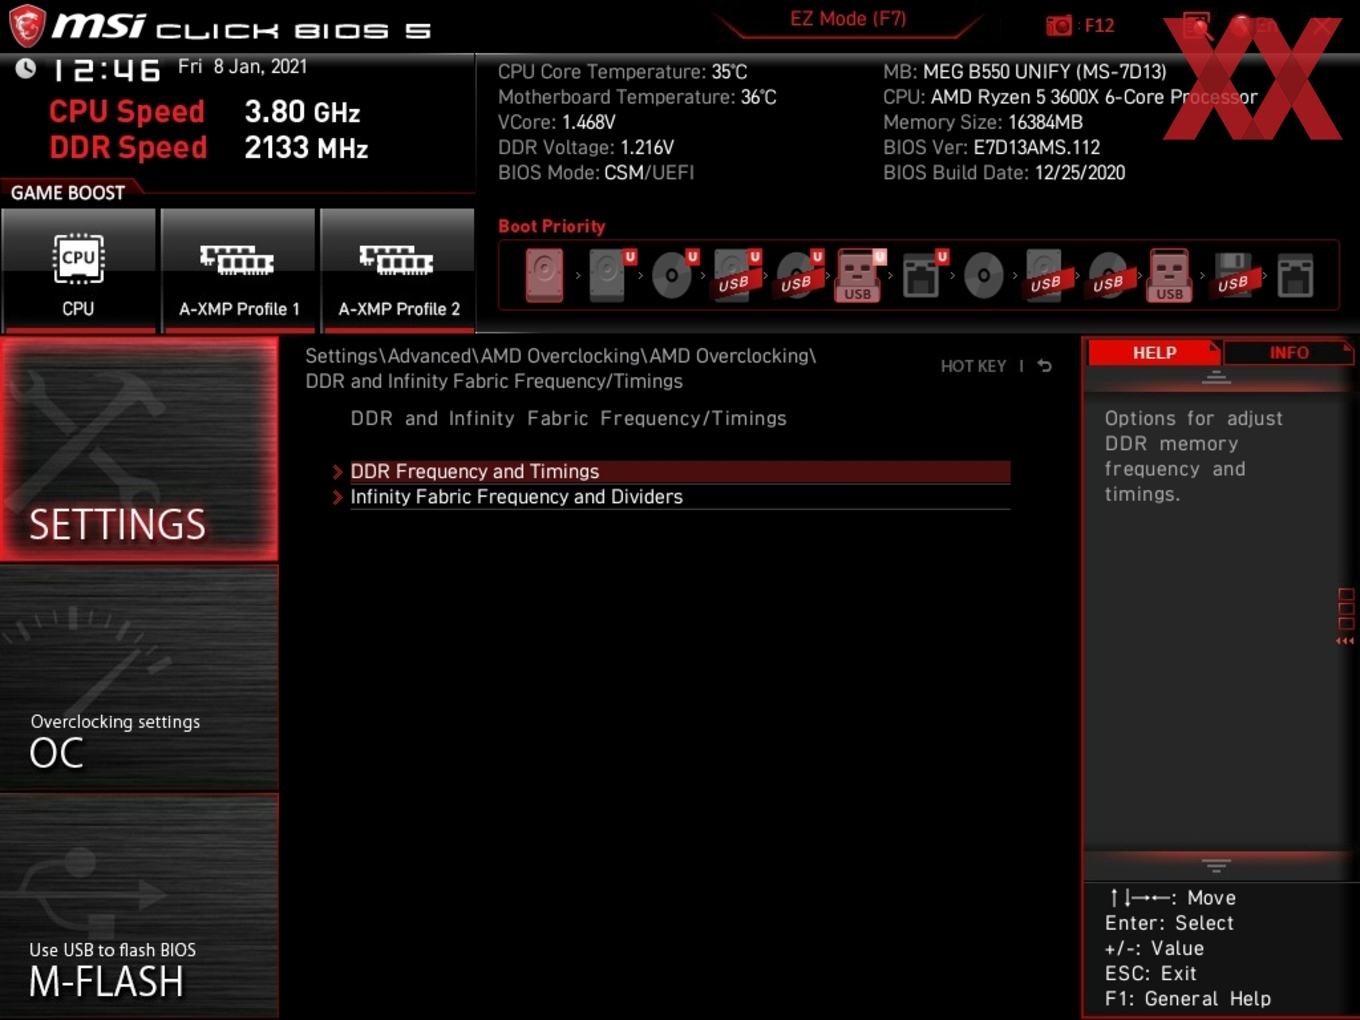Switch to EZ Mode (F7)
Screen dimensions: 1360x1020
click(x=848, y=19)
